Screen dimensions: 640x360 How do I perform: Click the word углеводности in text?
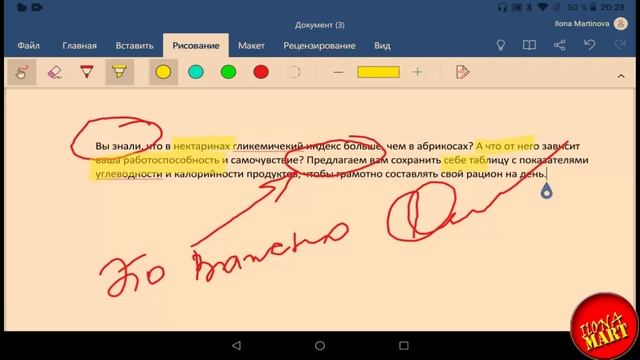(129, 174)
